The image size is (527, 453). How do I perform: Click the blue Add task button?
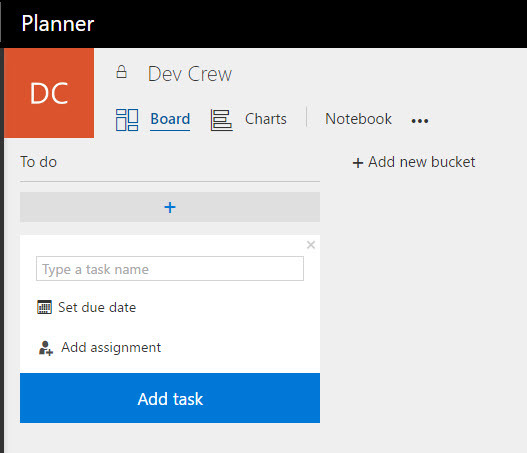click(x=170, y=398)
